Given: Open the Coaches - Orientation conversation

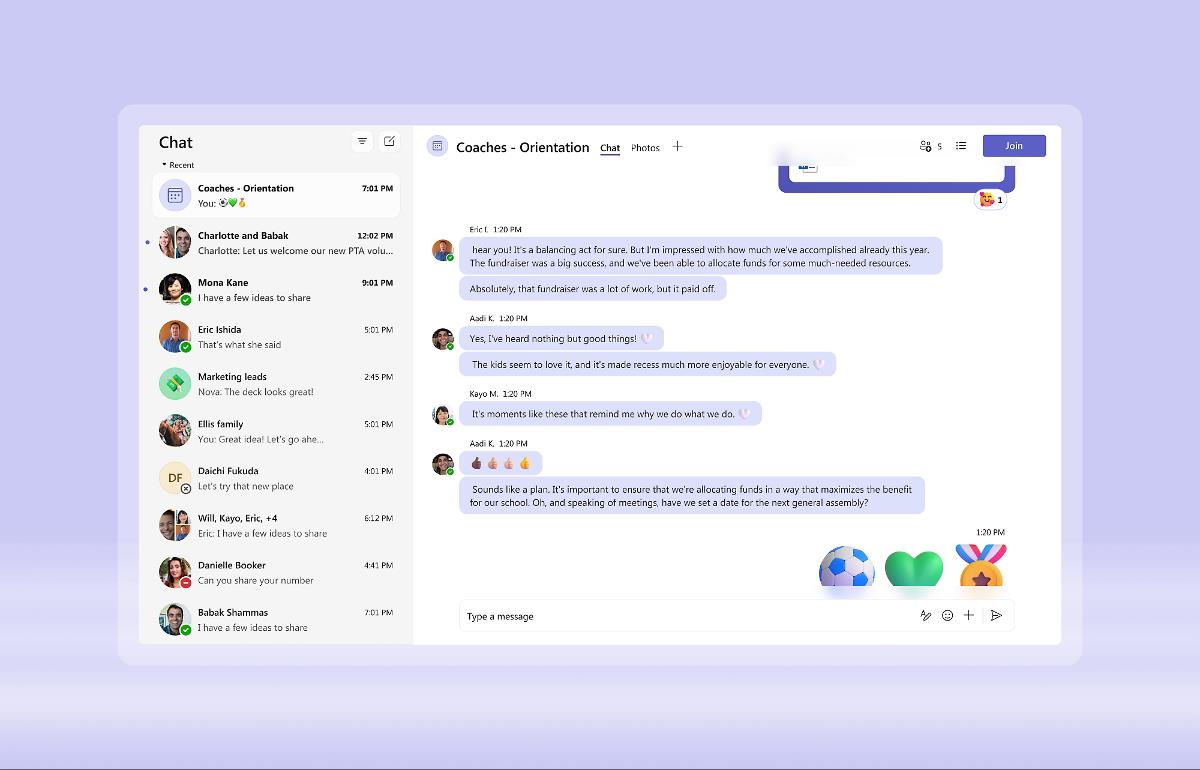Looking at the screenshot, I should (276, 195).
